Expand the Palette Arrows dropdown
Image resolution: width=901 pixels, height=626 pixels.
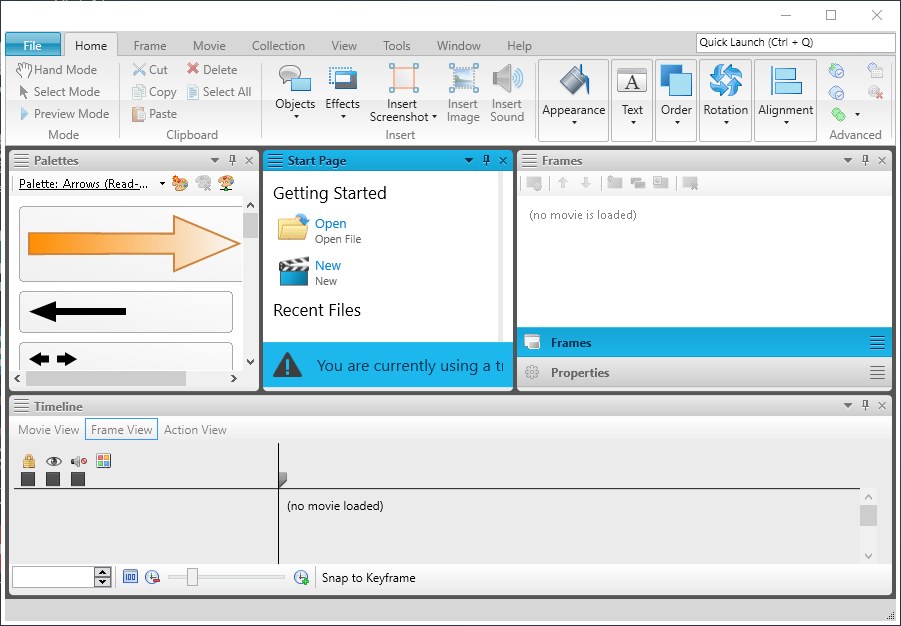(163, 184)
